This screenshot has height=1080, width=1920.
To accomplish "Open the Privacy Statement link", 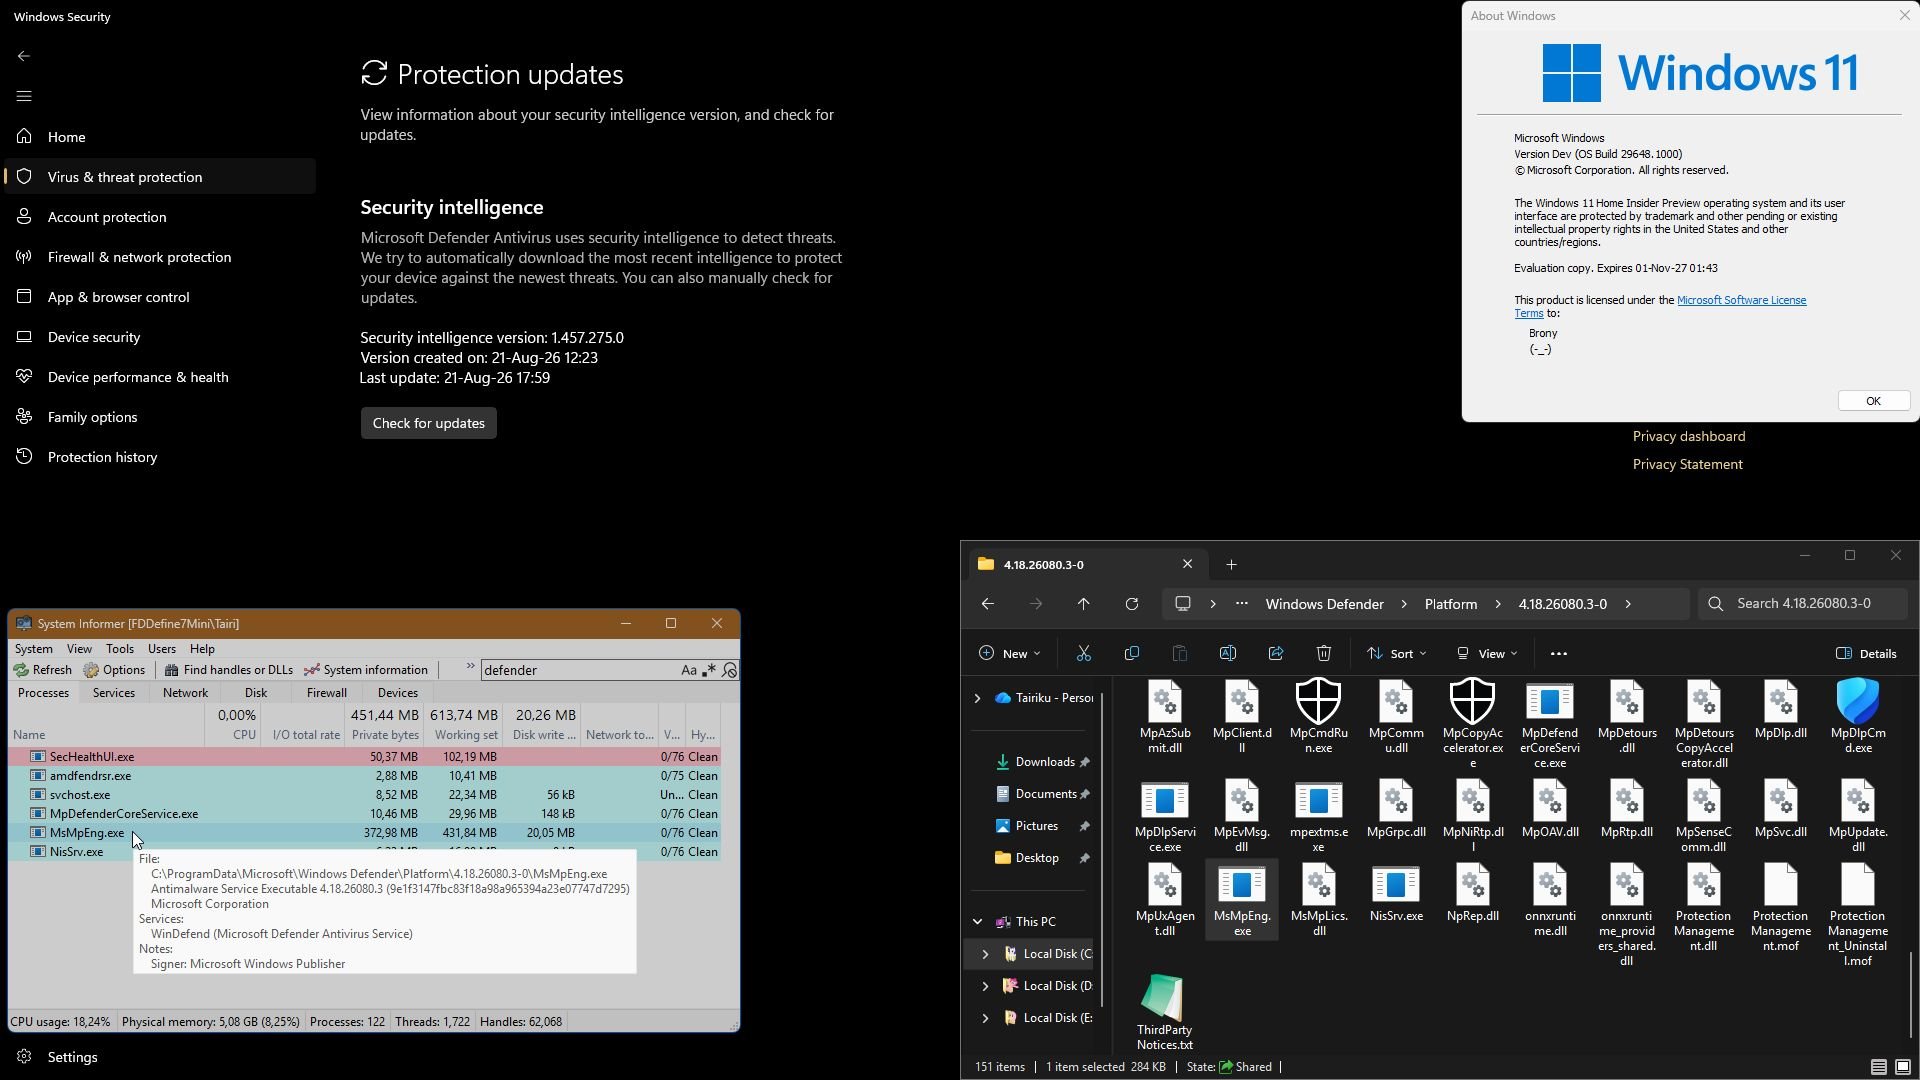I will coord(1688,464).
